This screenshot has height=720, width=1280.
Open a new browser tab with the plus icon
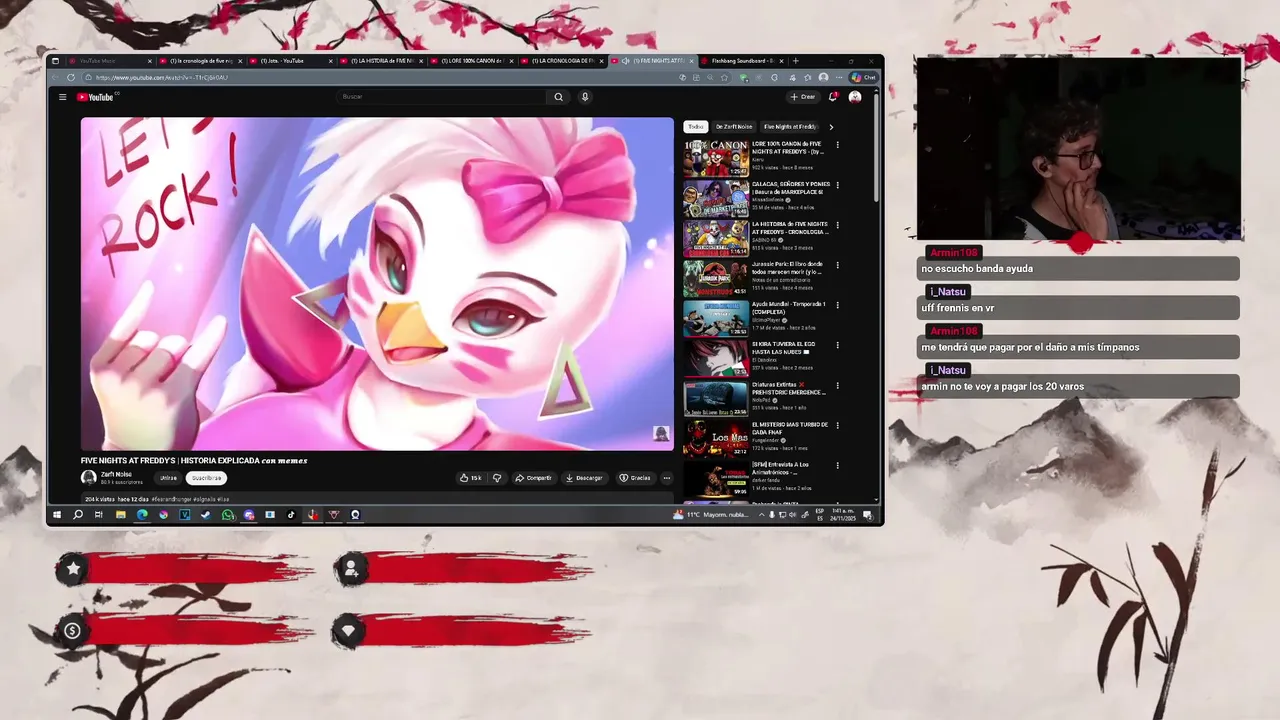pyautogui.click(x=796, y=61)
